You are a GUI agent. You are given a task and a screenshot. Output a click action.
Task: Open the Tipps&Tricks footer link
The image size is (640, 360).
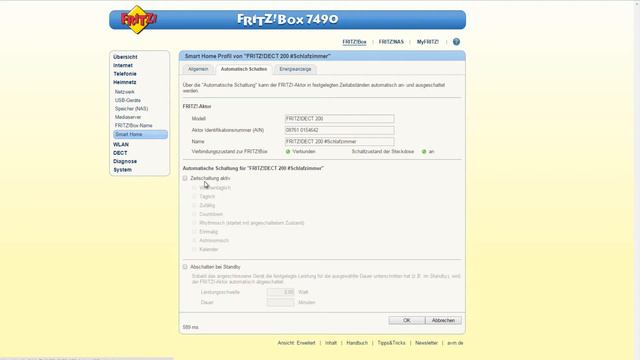pos(391,343)
